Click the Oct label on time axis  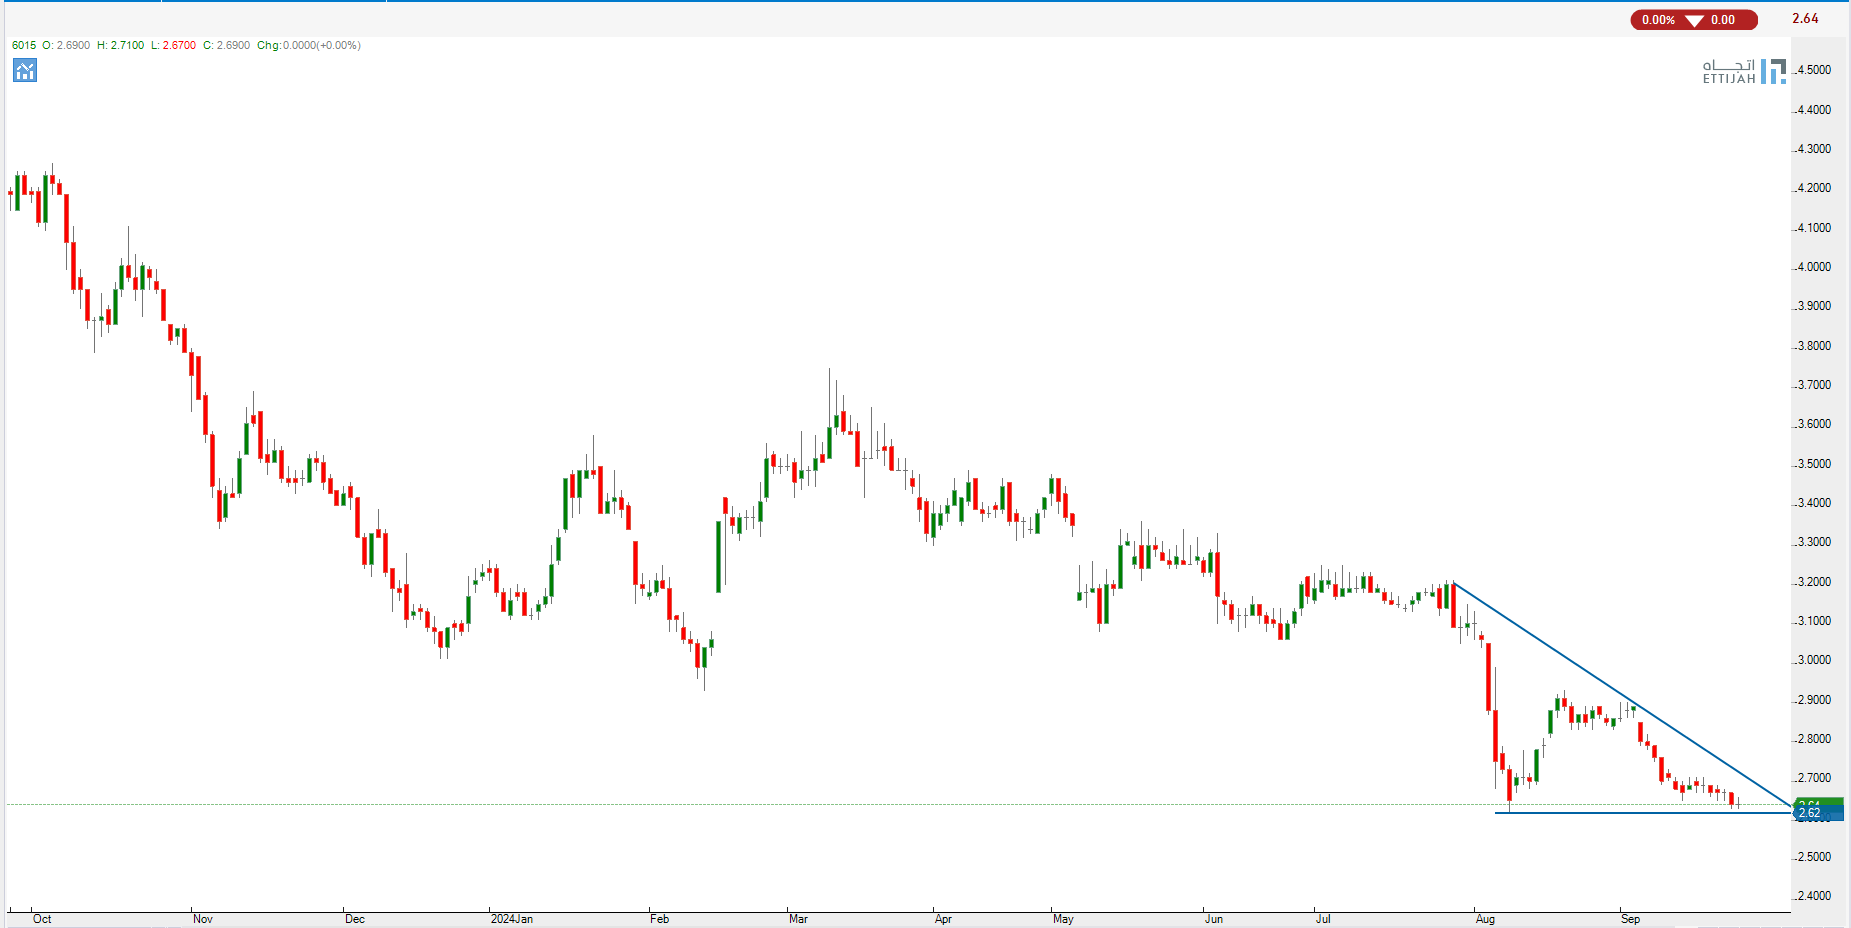(x=42, y=918)
